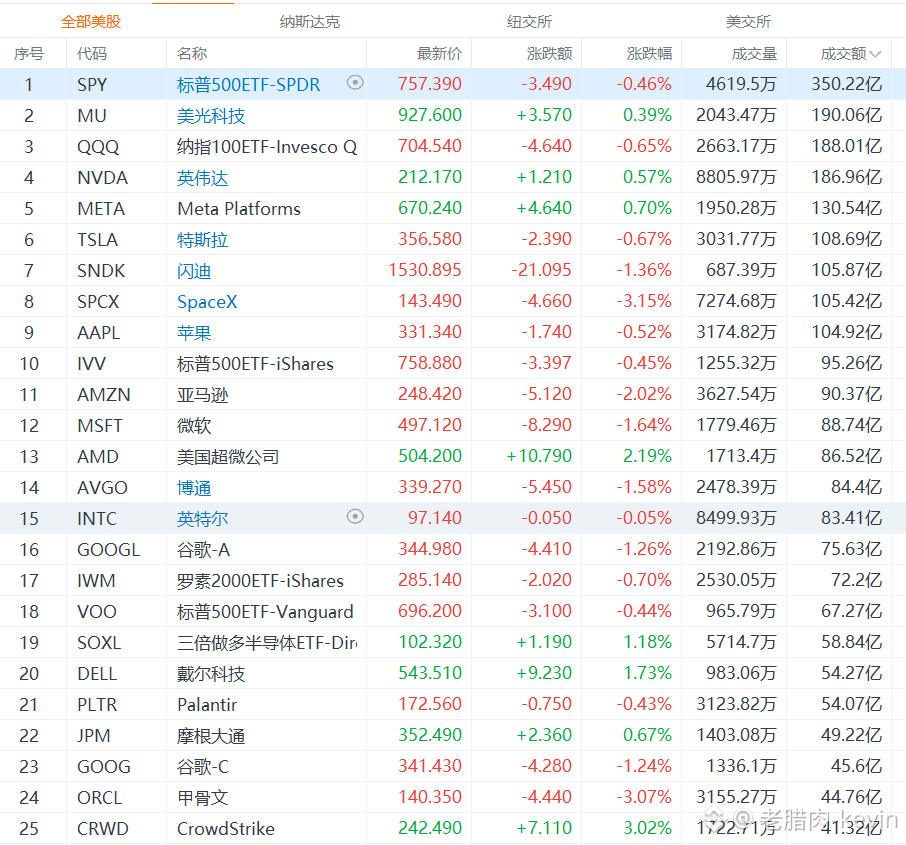906x845 pixels.
Task: Switch to the 美交所 tab
Action: (x=748, y=22)
